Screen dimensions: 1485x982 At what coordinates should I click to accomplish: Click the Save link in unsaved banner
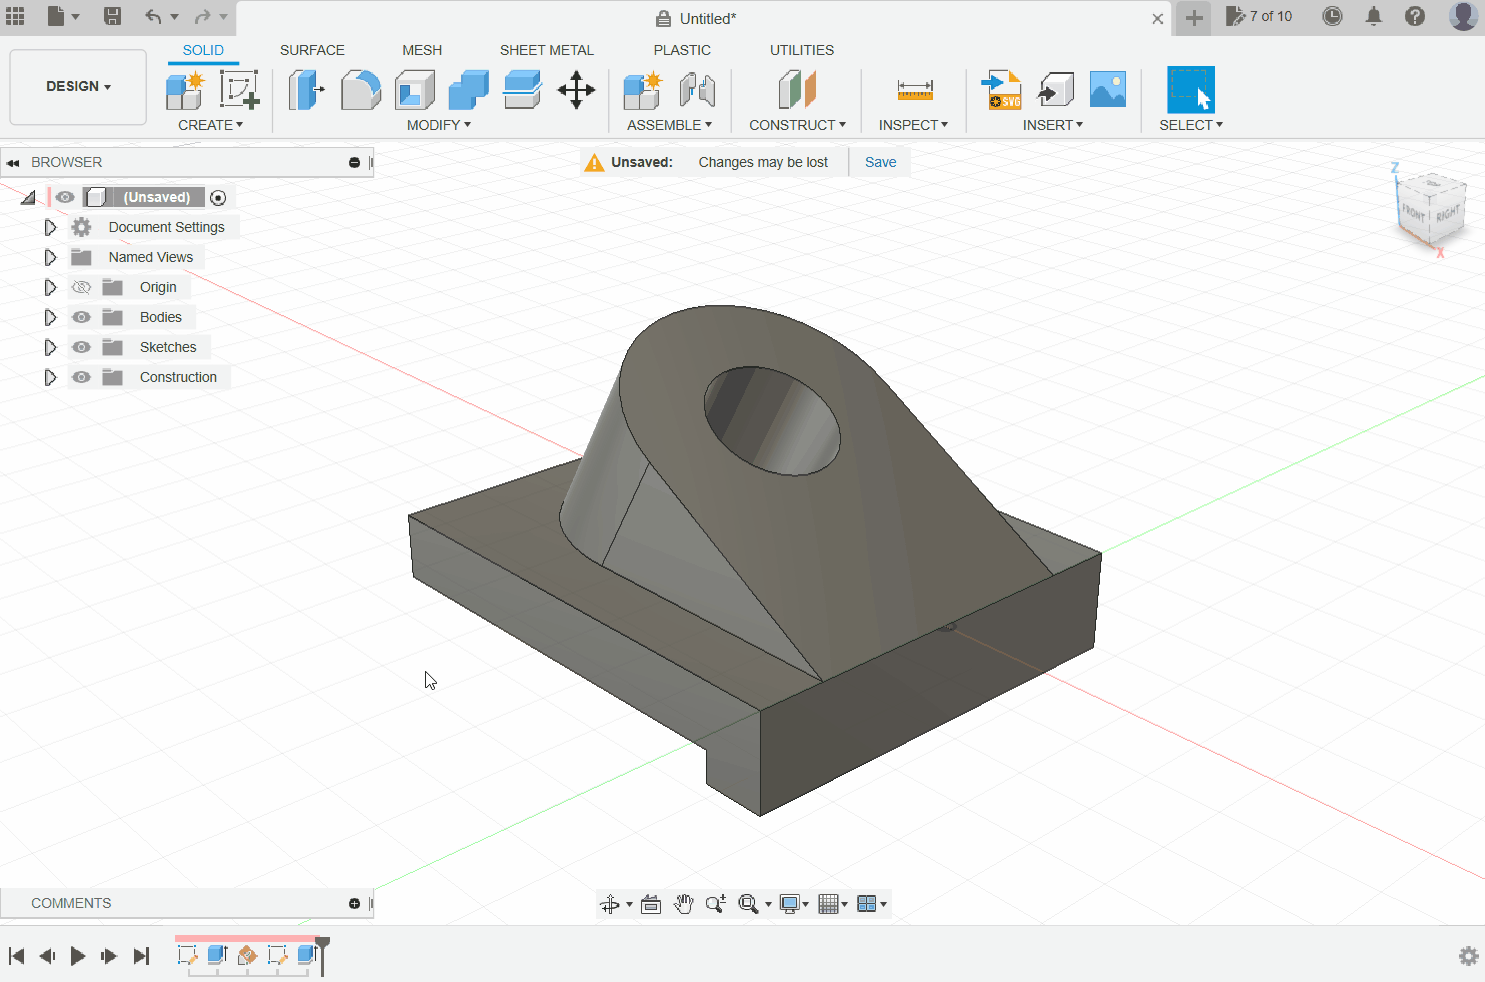(880, 162)
